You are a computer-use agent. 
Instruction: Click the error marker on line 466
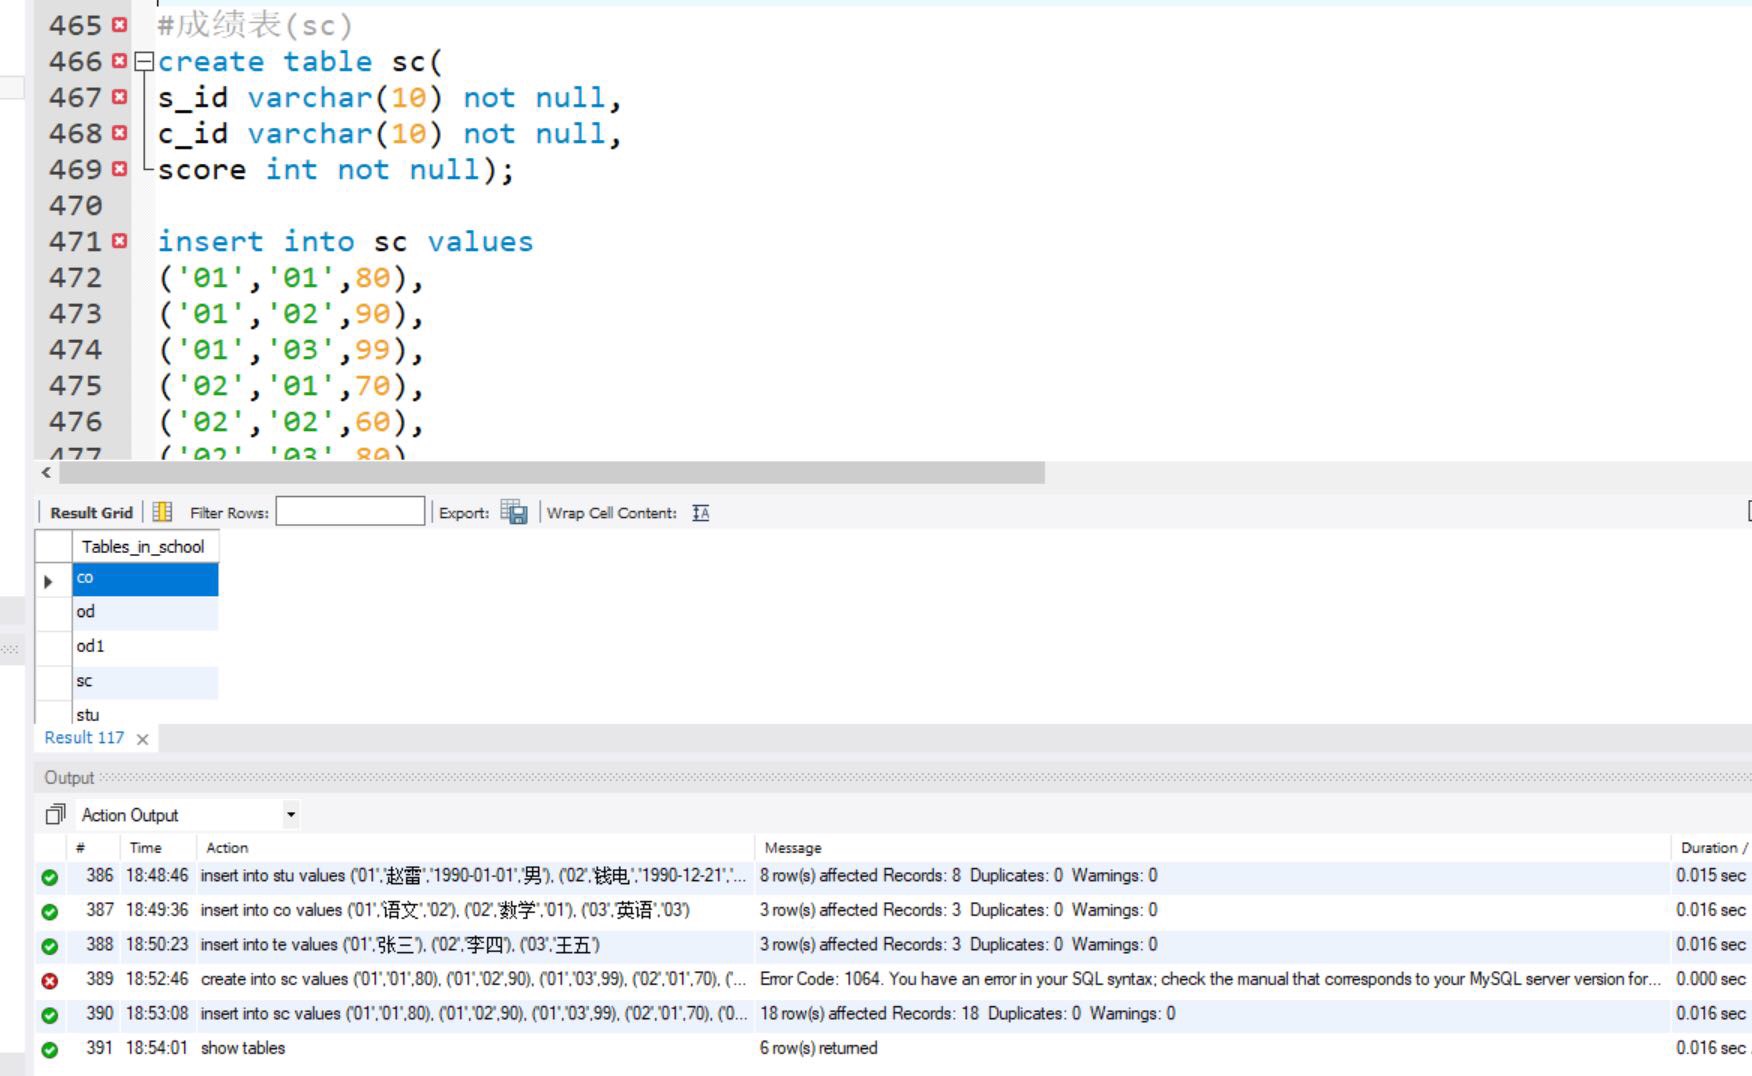click(120, 61)
